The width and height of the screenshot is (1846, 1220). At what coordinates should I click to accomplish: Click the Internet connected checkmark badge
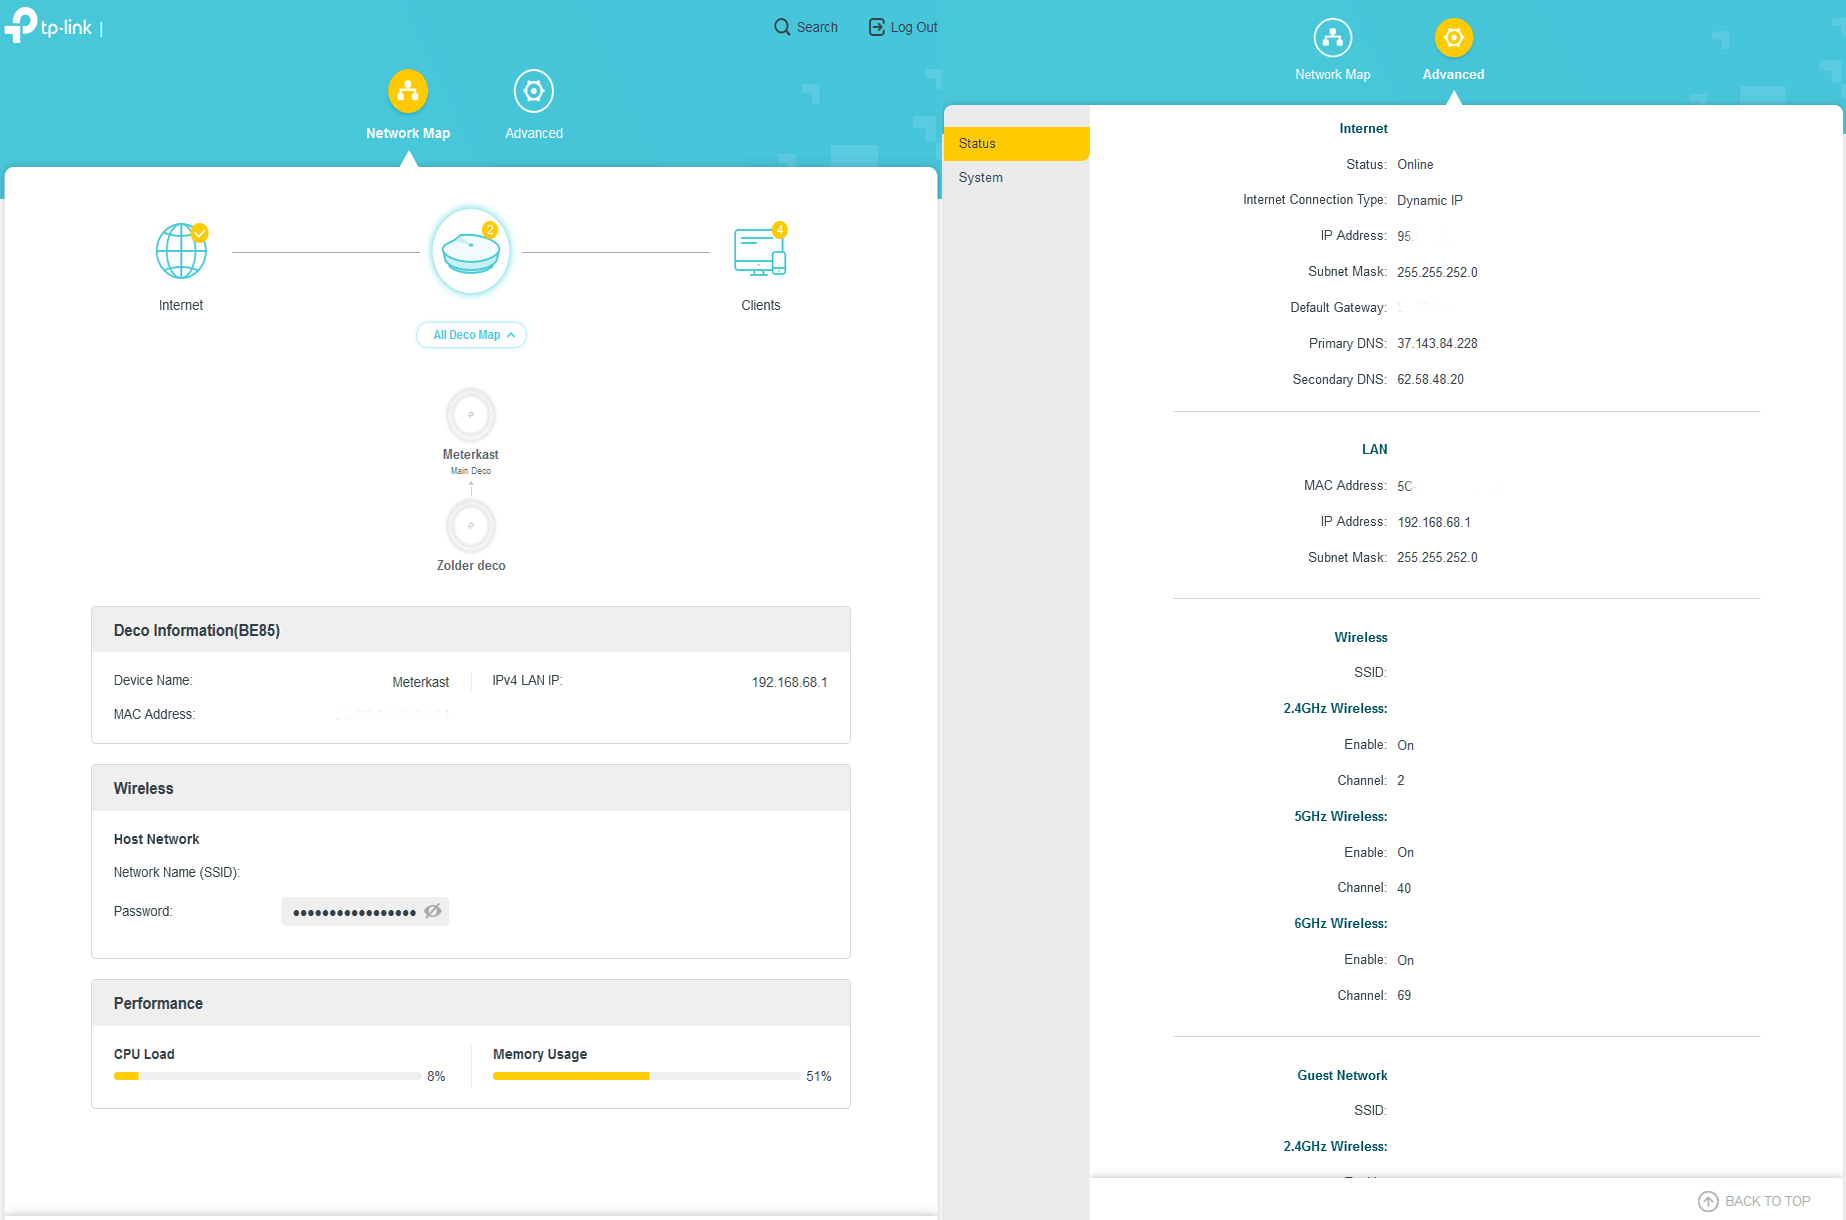tap(200, 233)
